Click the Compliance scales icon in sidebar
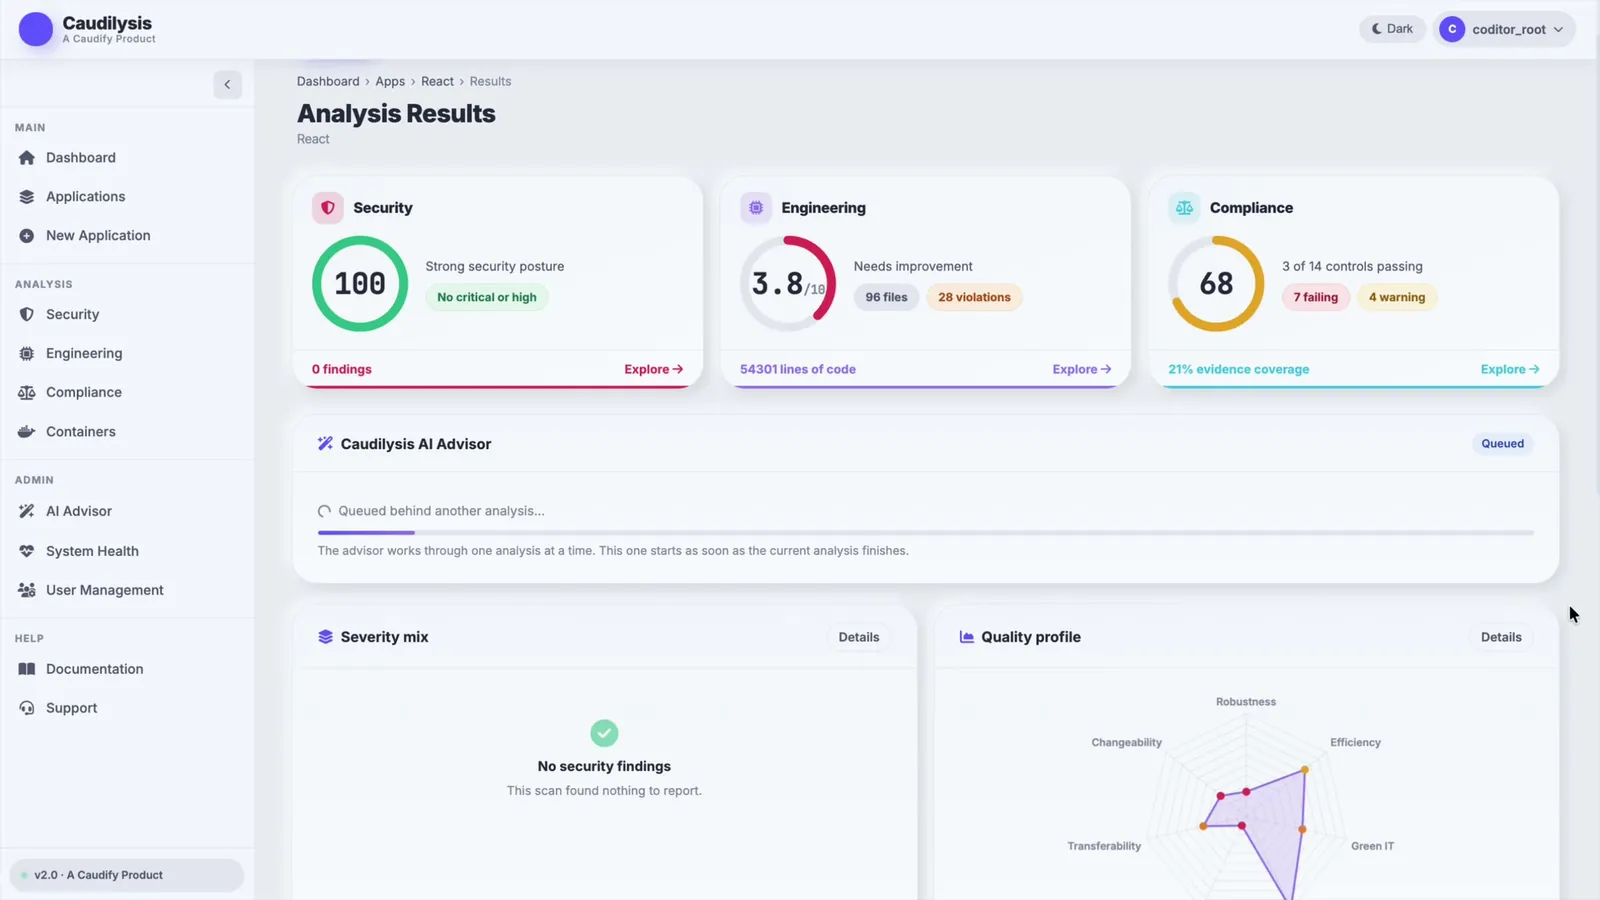The width and height of the screenshot is (1600, 900). (x=27, y=392)
